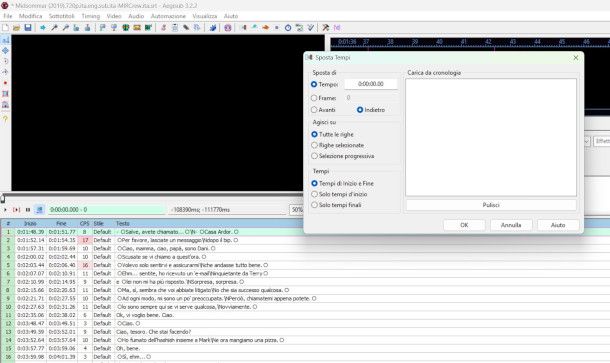
Task: Select Solo tempi d'inizio option
Action: [314, 194]
